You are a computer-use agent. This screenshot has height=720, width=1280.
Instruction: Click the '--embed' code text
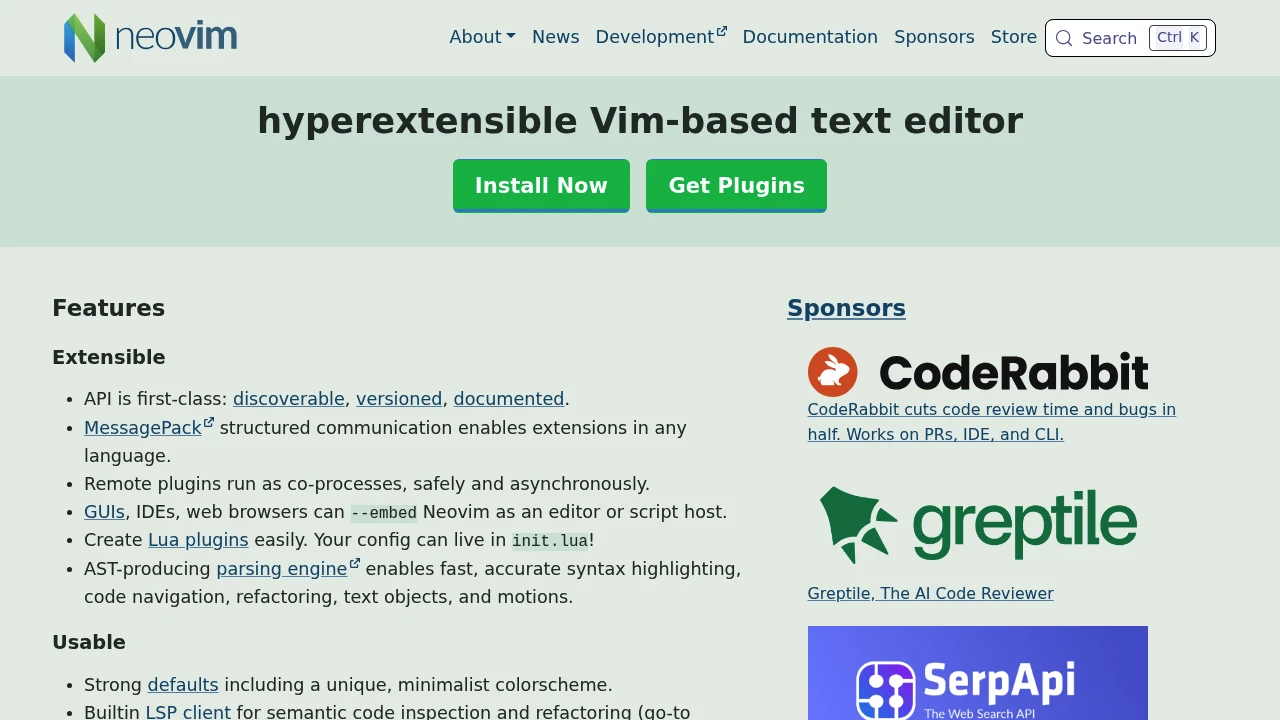coord(384,513)
